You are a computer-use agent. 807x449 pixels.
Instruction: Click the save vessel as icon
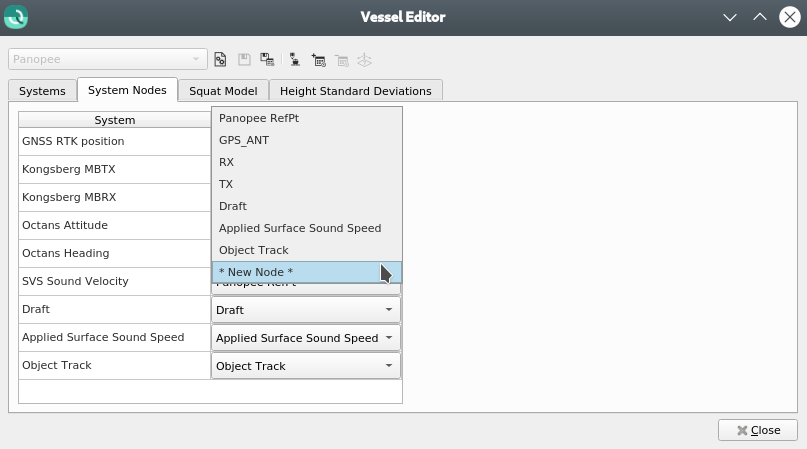(267, 60)
